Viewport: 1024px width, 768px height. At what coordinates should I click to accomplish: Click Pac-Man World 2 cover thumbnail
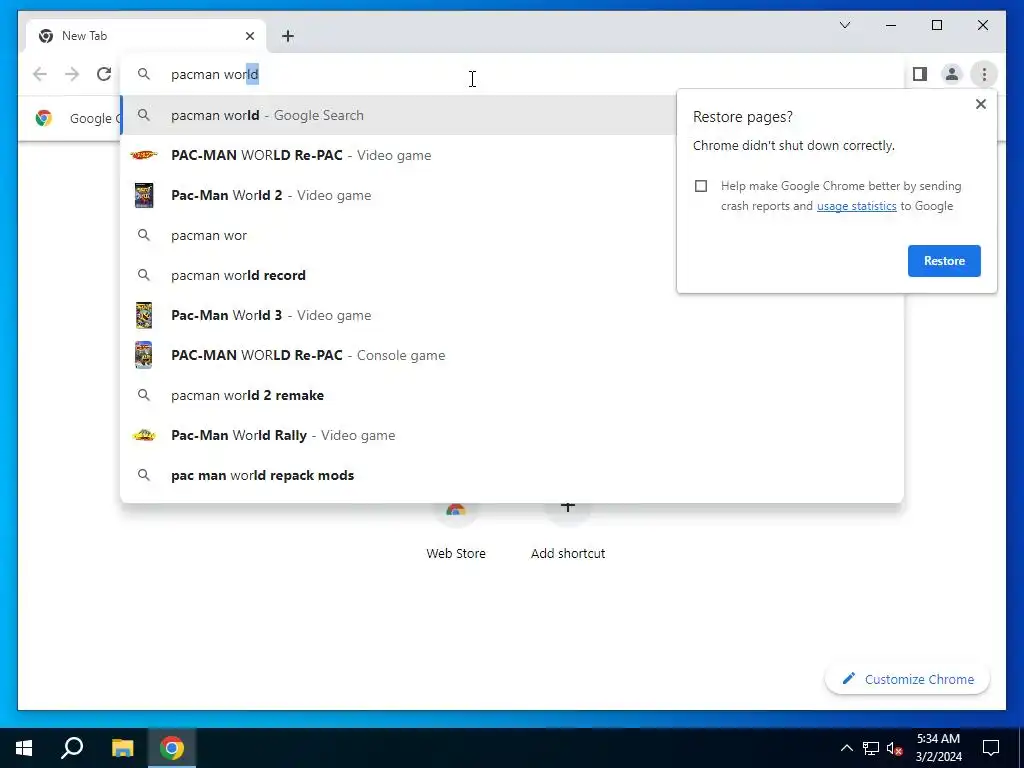coord(144,195)
